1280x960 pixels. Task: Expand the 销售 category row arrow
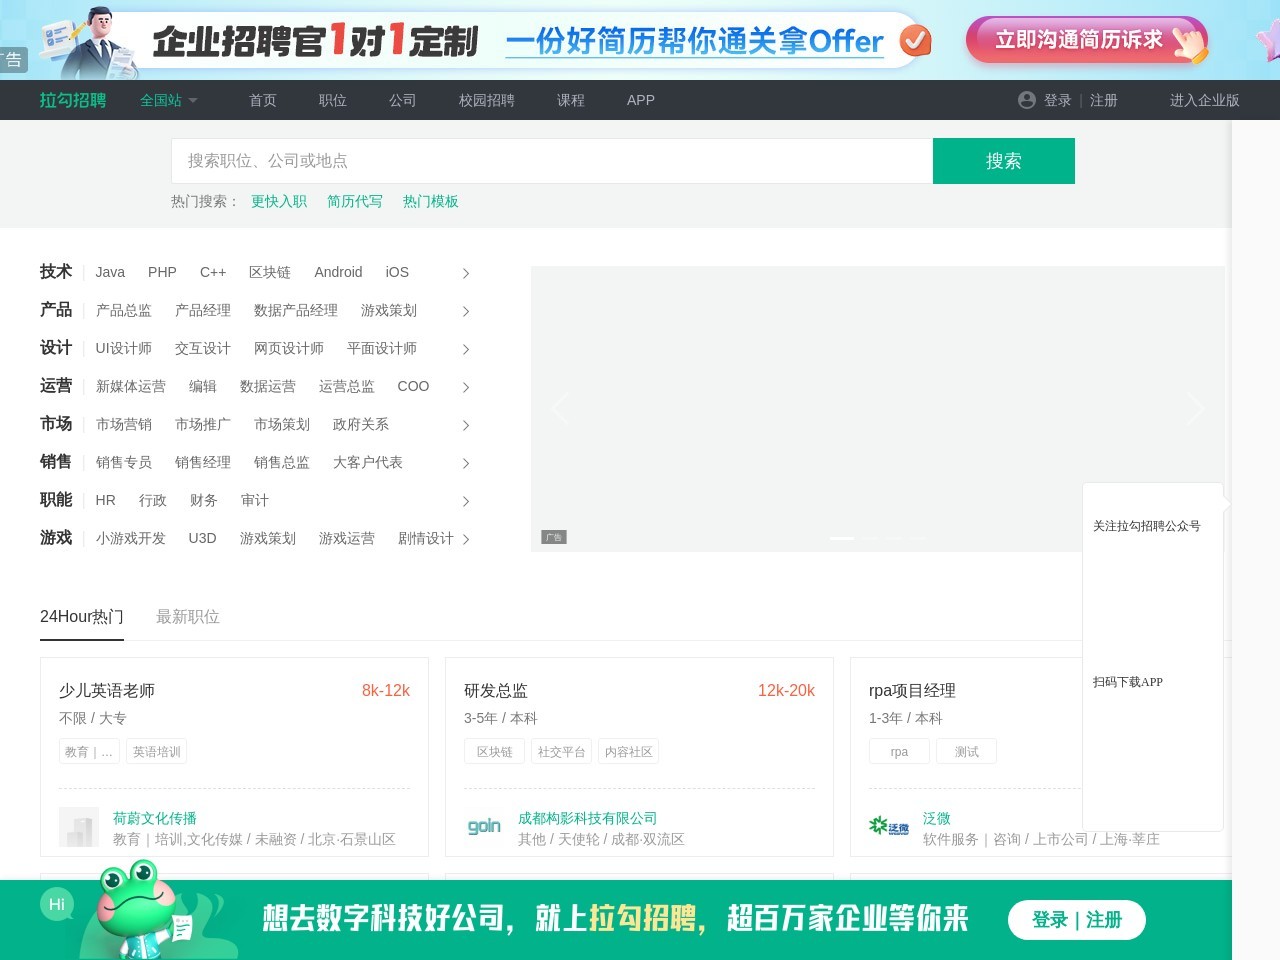pos(465,463)
